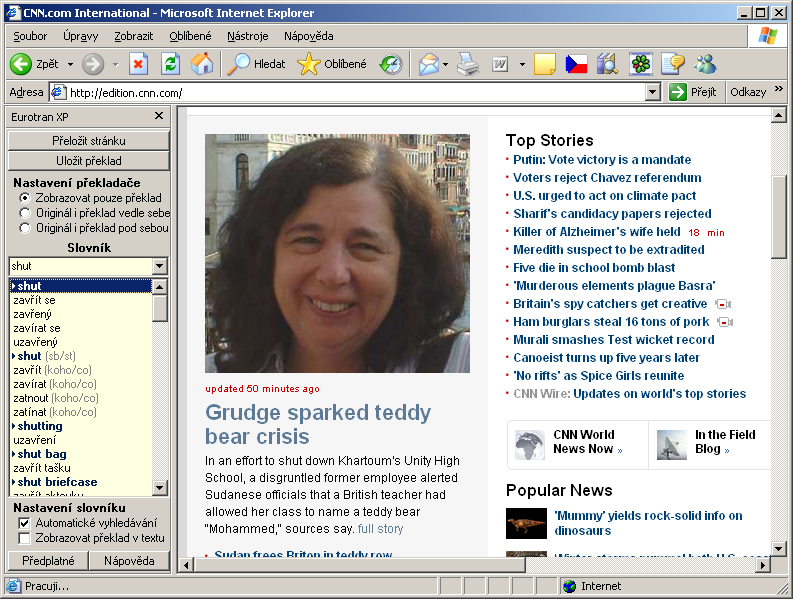Image resolution: width=793 pixels, height=599 pixels.
Task: Click the Internet zone globe in the status bar
Action: pos(569,586)
